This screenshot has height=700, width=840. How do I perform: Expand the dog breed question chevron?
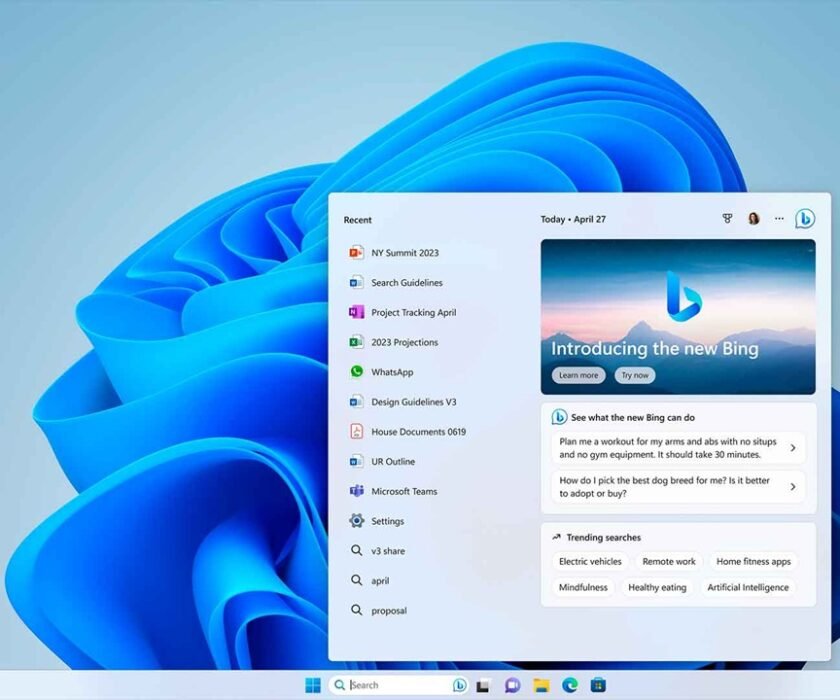pos(793,487)
